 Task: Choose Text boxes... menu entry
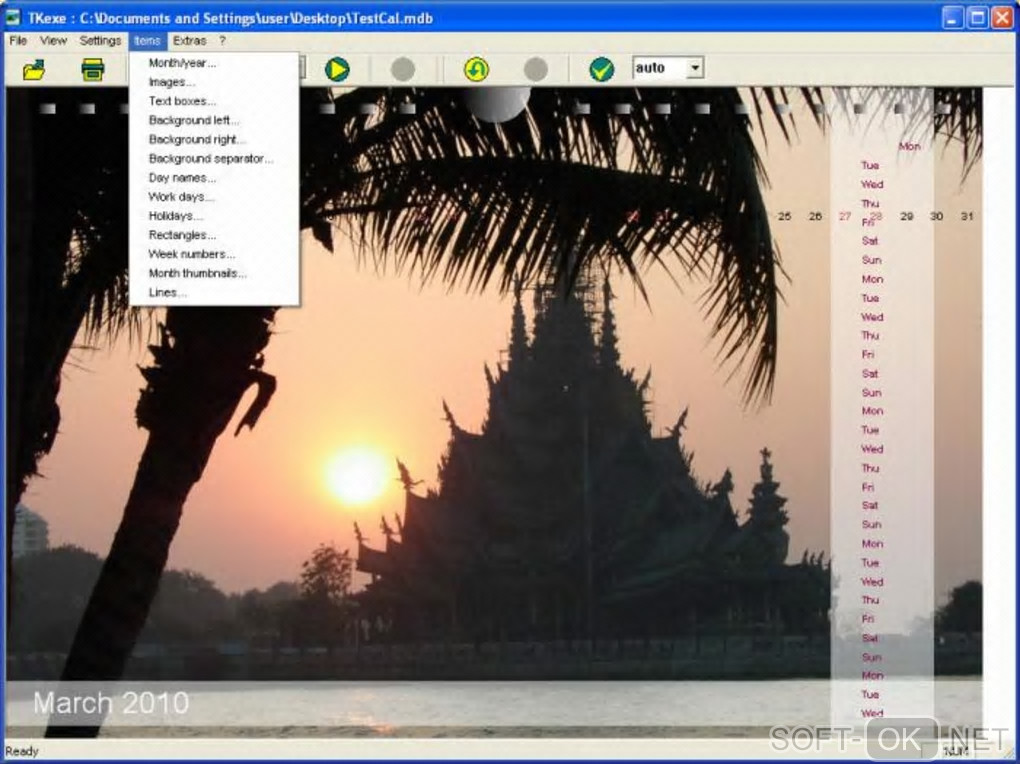click(214, 101)
